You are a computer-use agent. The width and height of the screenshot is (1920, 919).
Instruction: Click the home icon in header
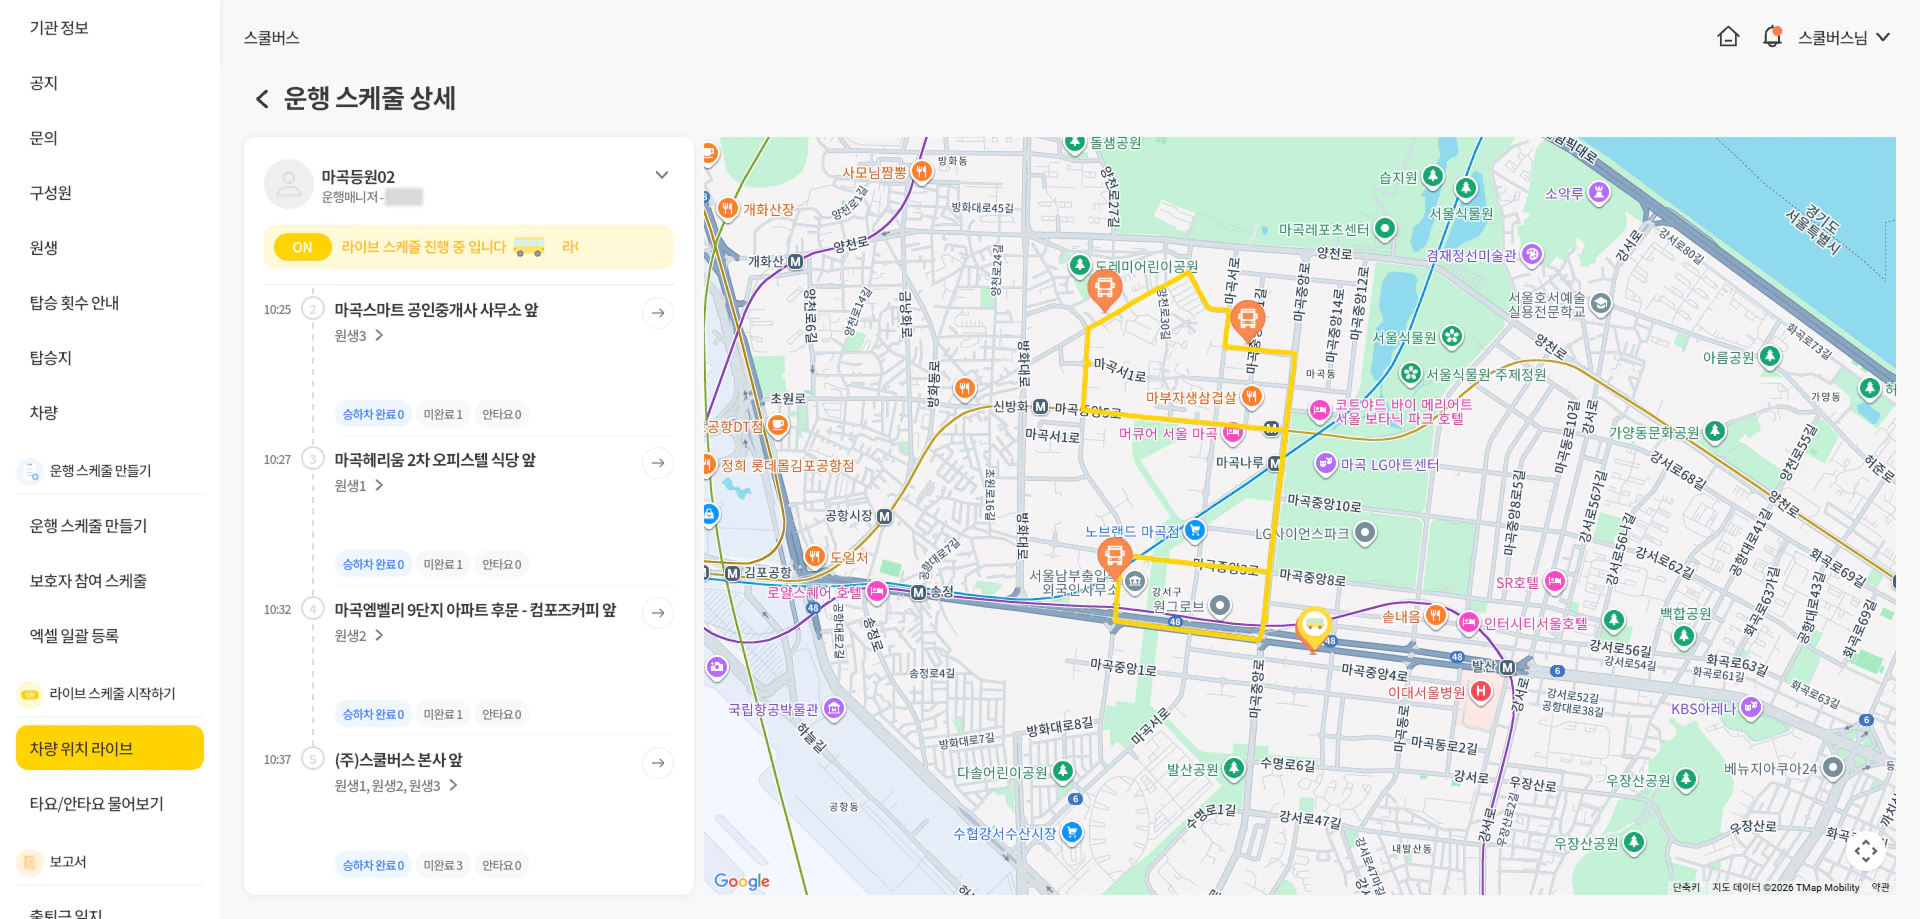click(1728, 37)
